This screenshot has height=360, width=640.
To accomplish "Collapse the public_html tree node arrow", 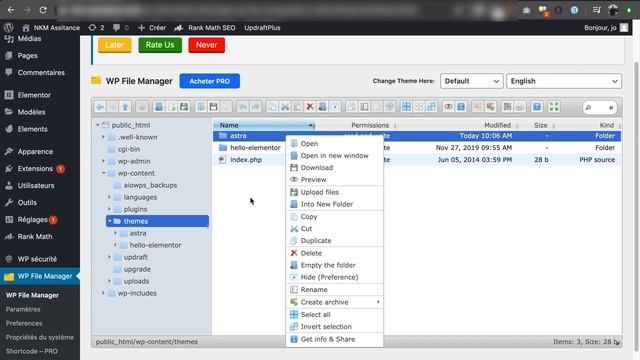I will tap(98, 125).
